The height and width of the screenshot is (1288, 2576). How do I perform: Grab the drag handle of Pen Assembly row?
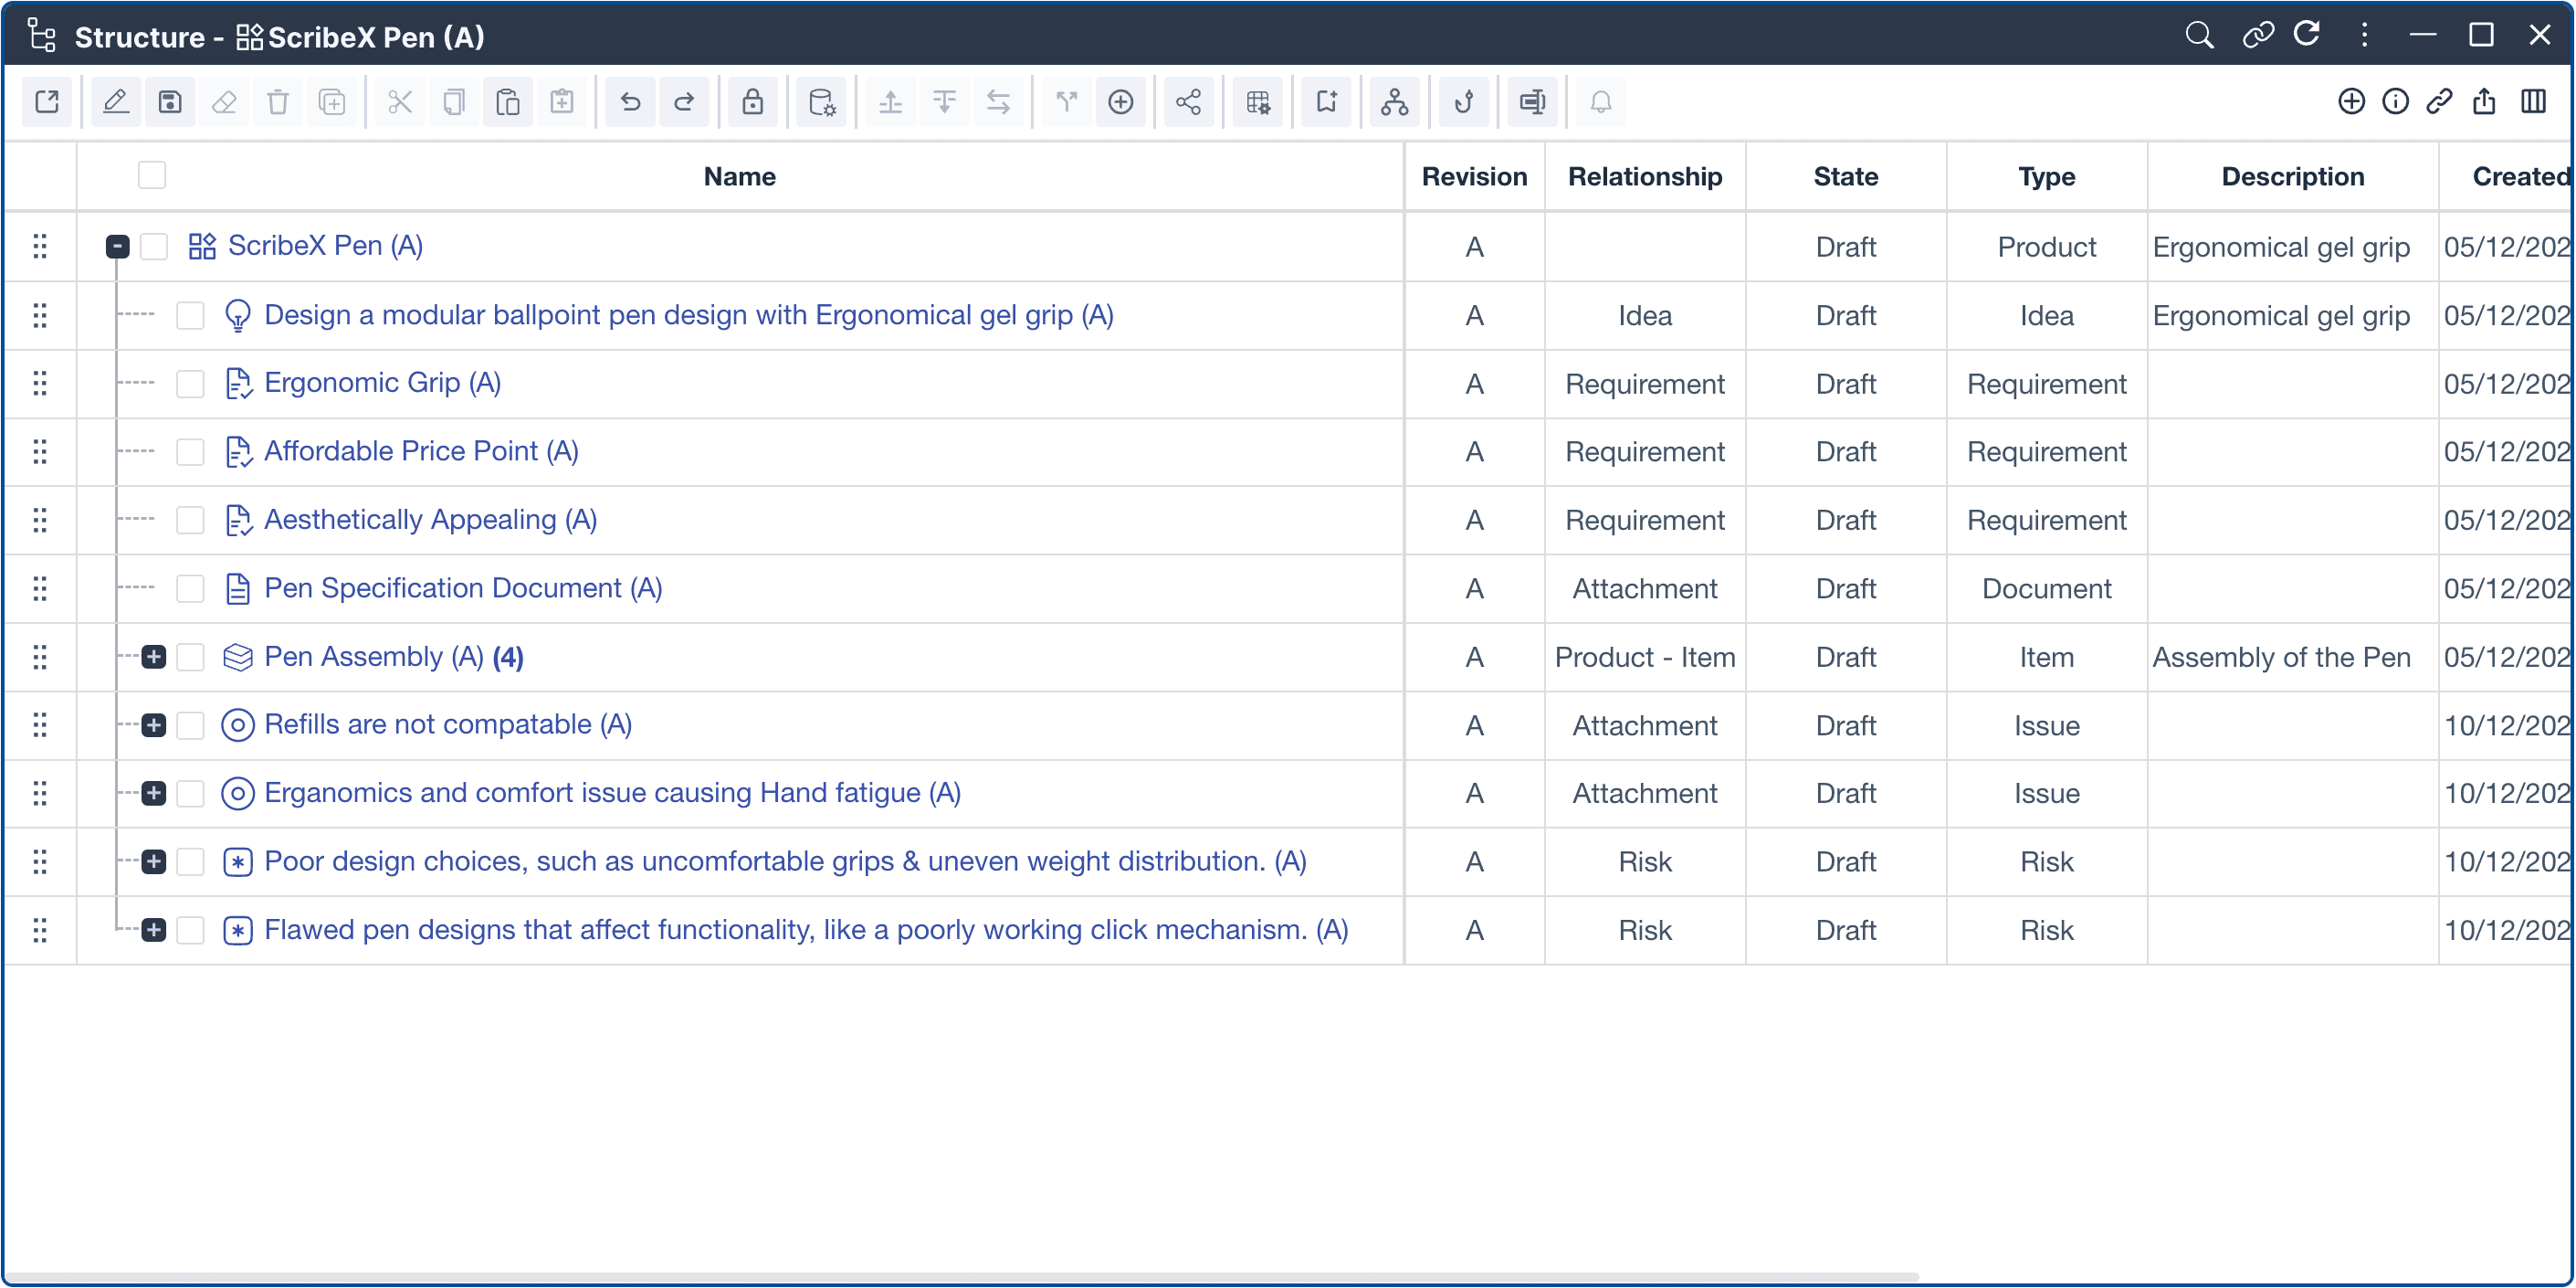click(x=40, y=657)
